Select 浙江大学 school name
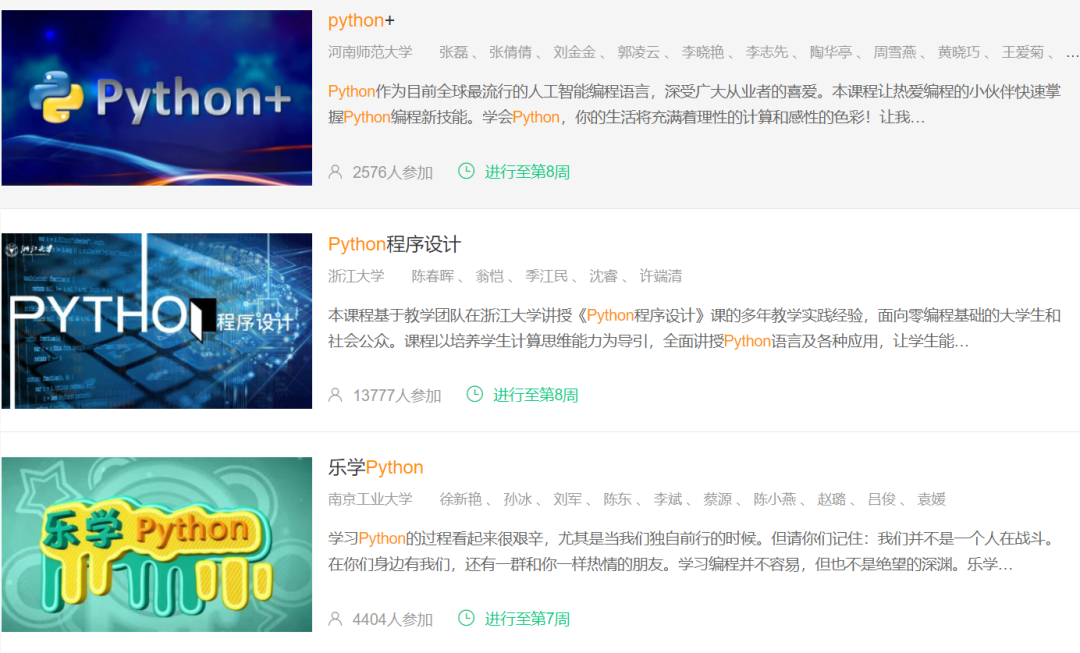Screen dimensions: 1080x653 [x=356, y=276]
